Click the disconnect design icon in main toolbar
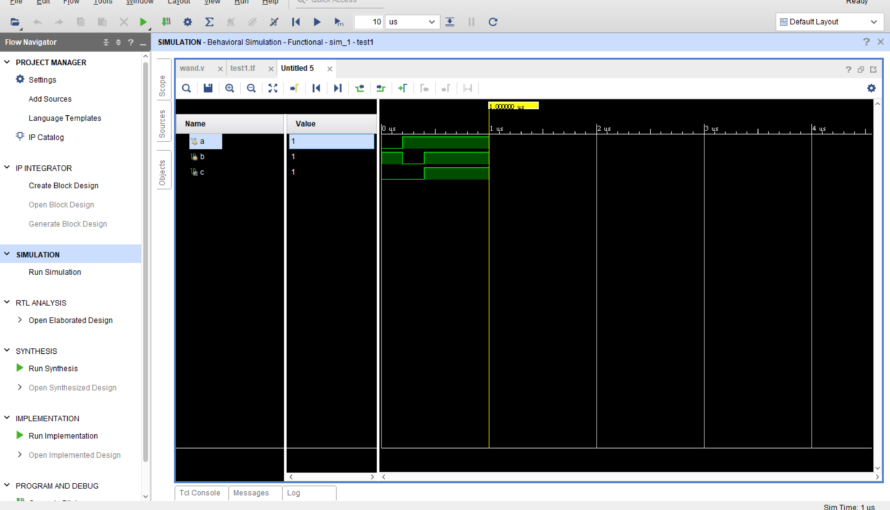This screenshot has width=890, height=510. [x=274, y=22]
